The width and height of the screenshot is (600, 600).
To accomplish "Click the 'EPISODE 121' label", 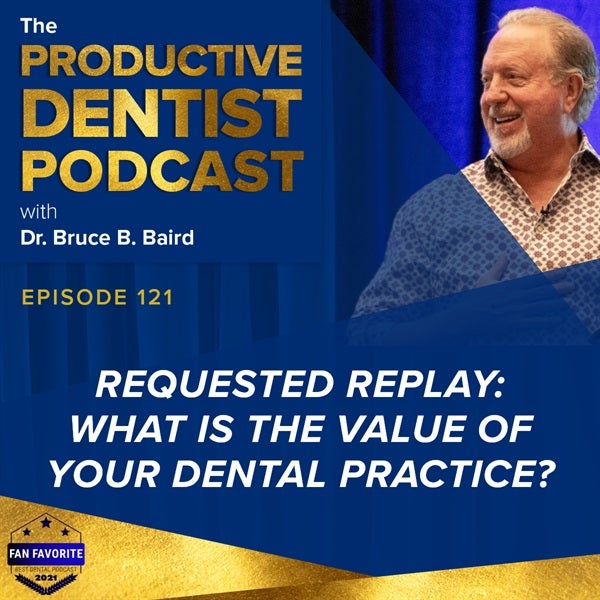I will click(97, 297).
